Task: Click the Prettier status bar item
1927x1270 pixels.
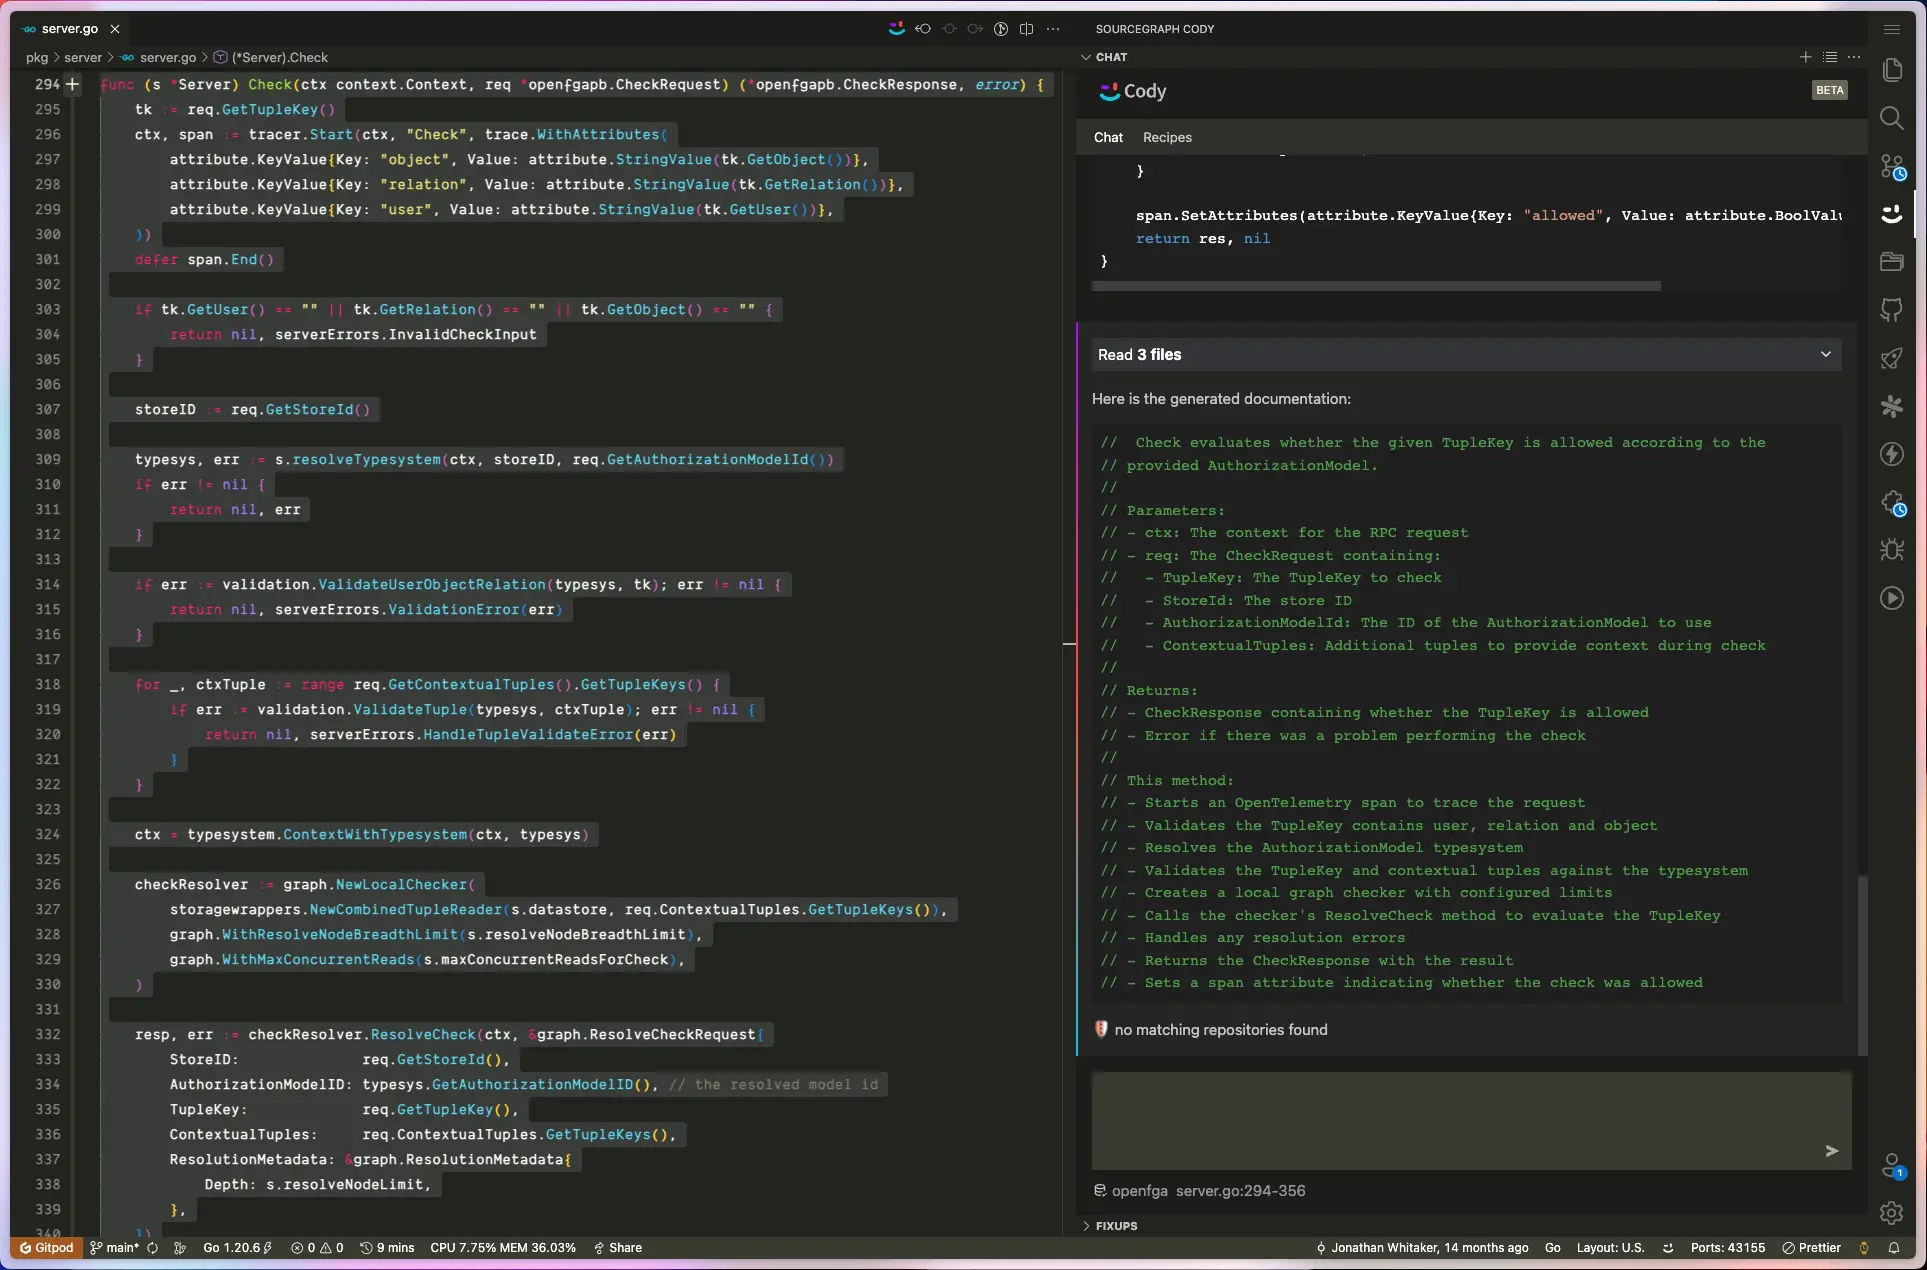Action: pos(1811,1247)
